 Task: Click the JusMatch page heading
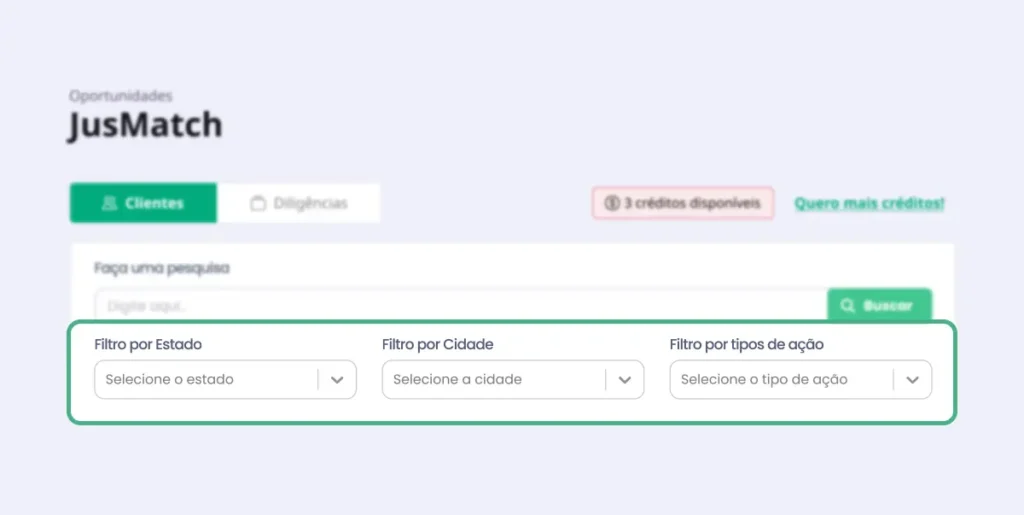145,126
